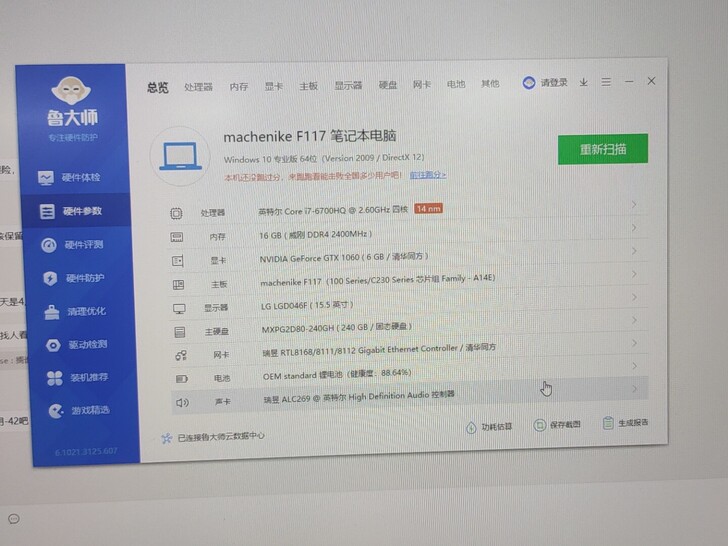Click the 主硬盘 disk row icon
This screenshot has width=728, height=546.
[180, 332]
